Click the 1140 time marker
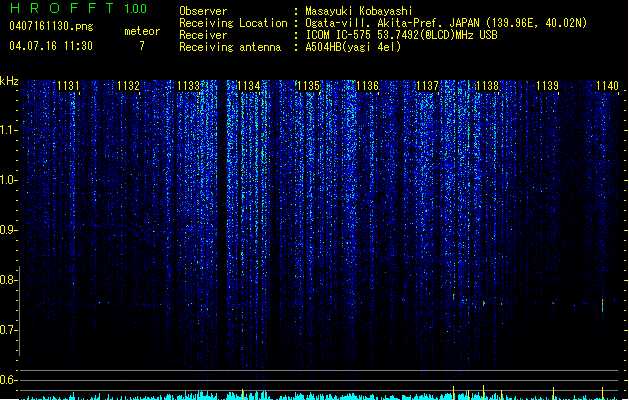Screen dimensions: 629x400 [607, 86]
